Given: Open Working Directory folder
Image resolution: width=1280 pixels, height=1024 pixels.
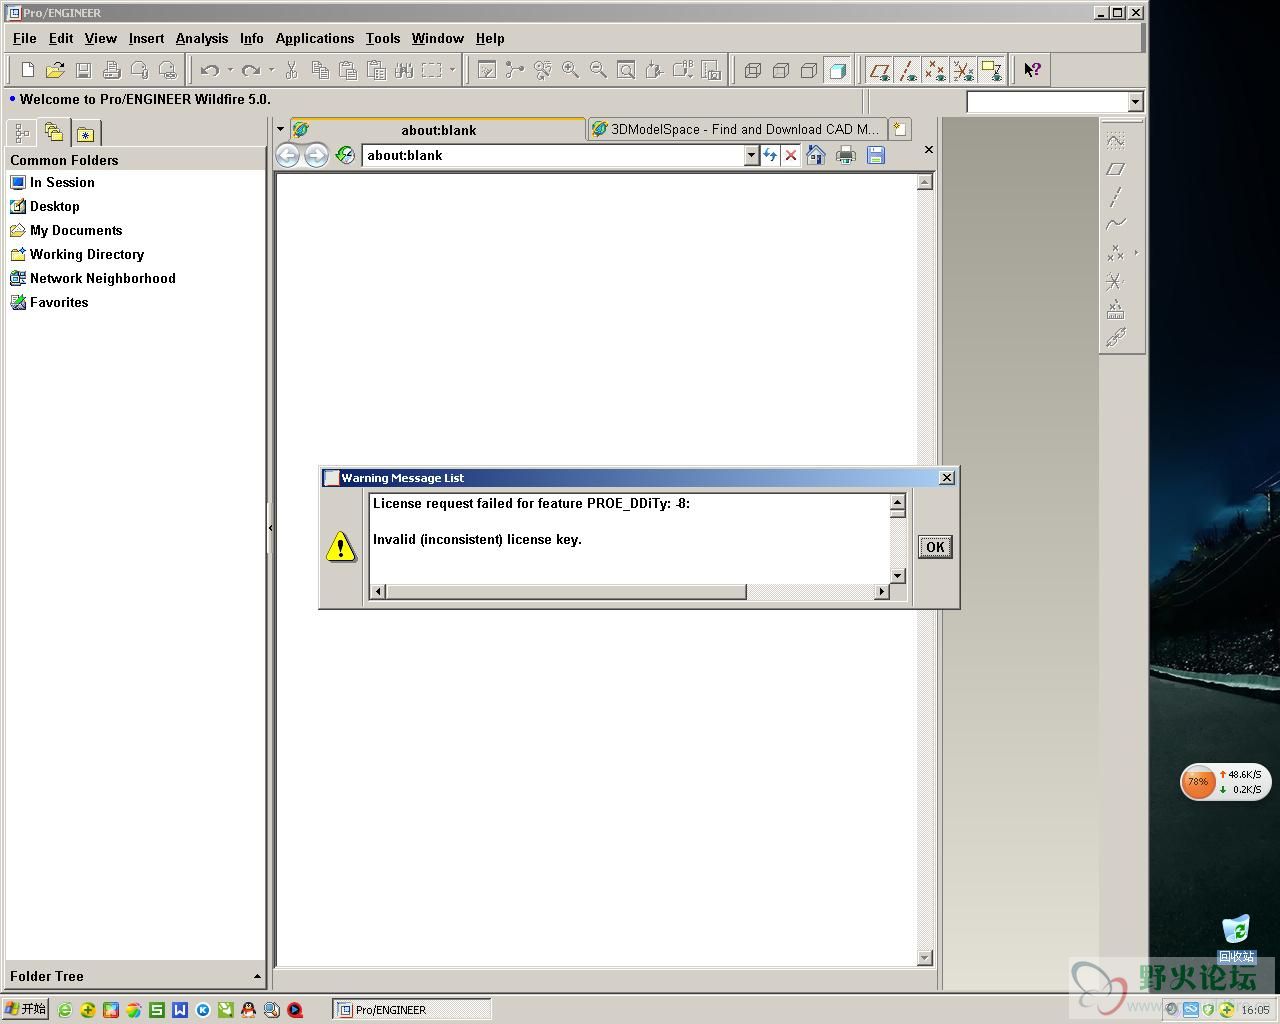Looking at the screenshot, I should pos(86,254).
